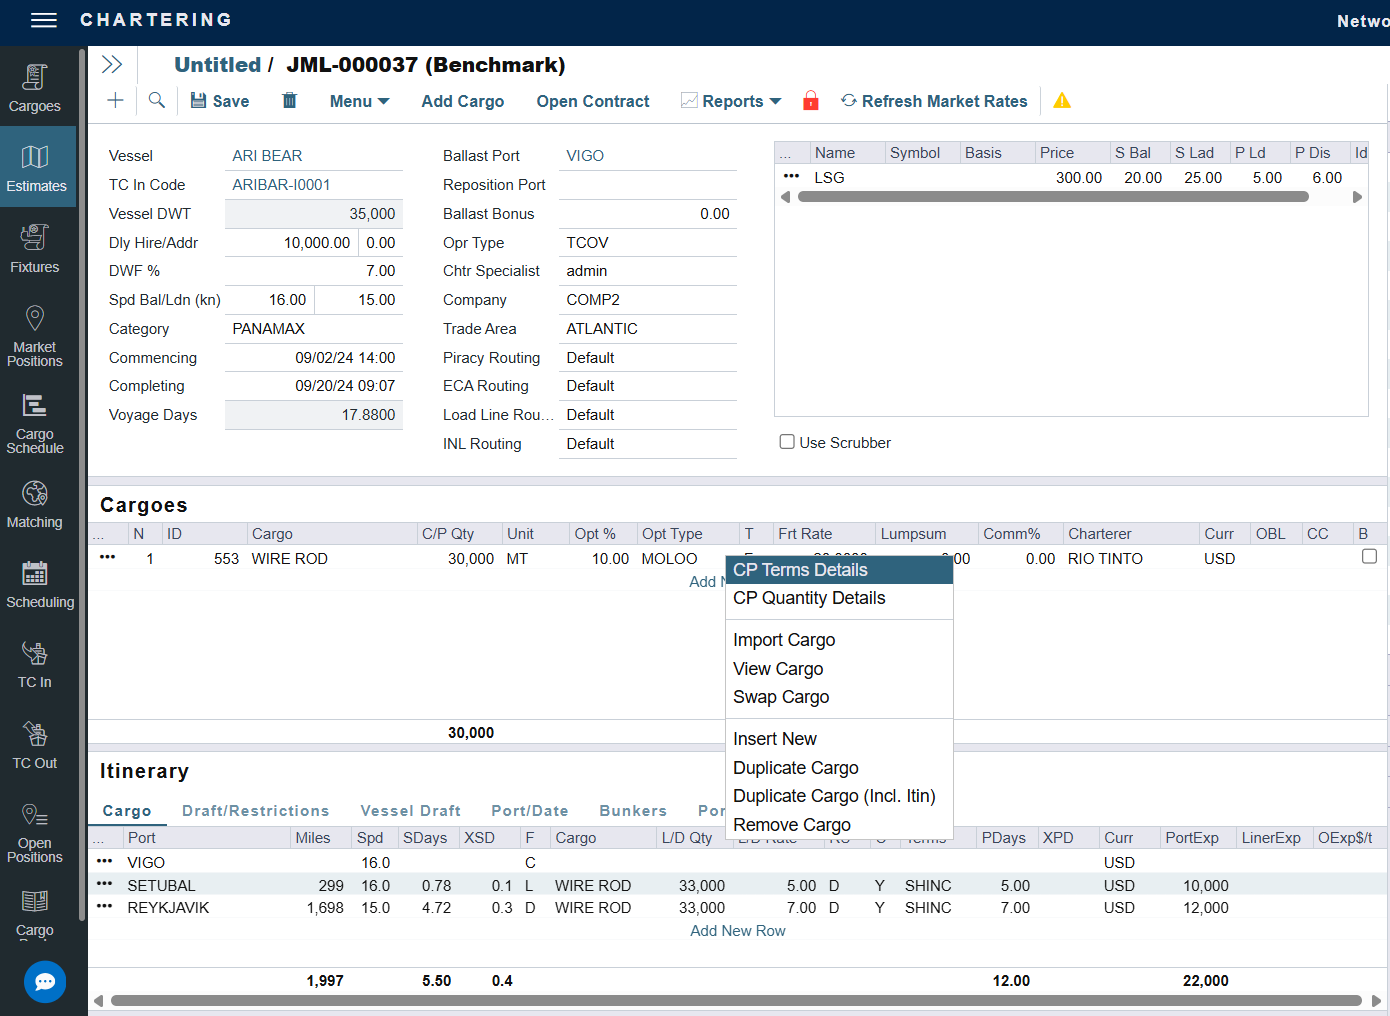Open Fixtures in the sidebar
This screenshot has height=1016, width=1390.
pos(35,248)
